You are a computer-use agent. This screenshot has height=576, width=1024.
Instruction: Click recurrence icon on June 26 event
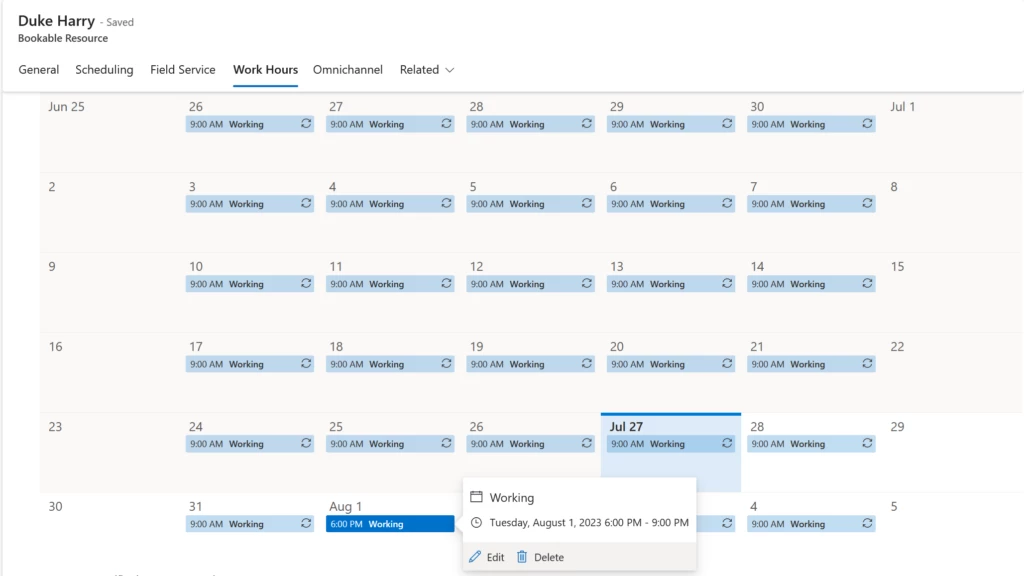[x=306, y=124]
